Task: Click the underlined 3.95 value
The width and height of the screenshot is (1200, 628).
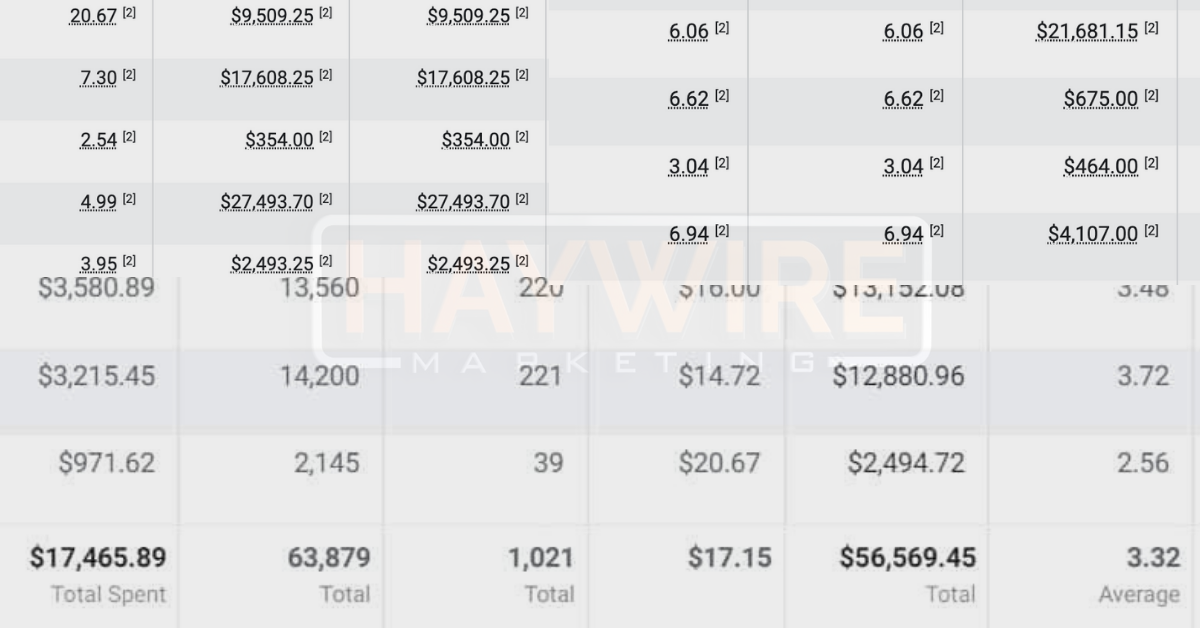Action: [100, 263]
